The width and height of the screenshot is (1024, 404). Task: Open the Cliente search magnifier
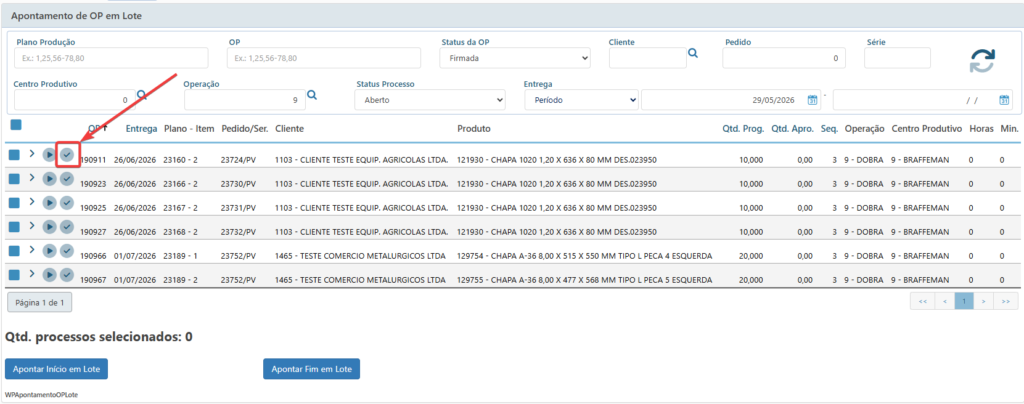coord(693,53)
